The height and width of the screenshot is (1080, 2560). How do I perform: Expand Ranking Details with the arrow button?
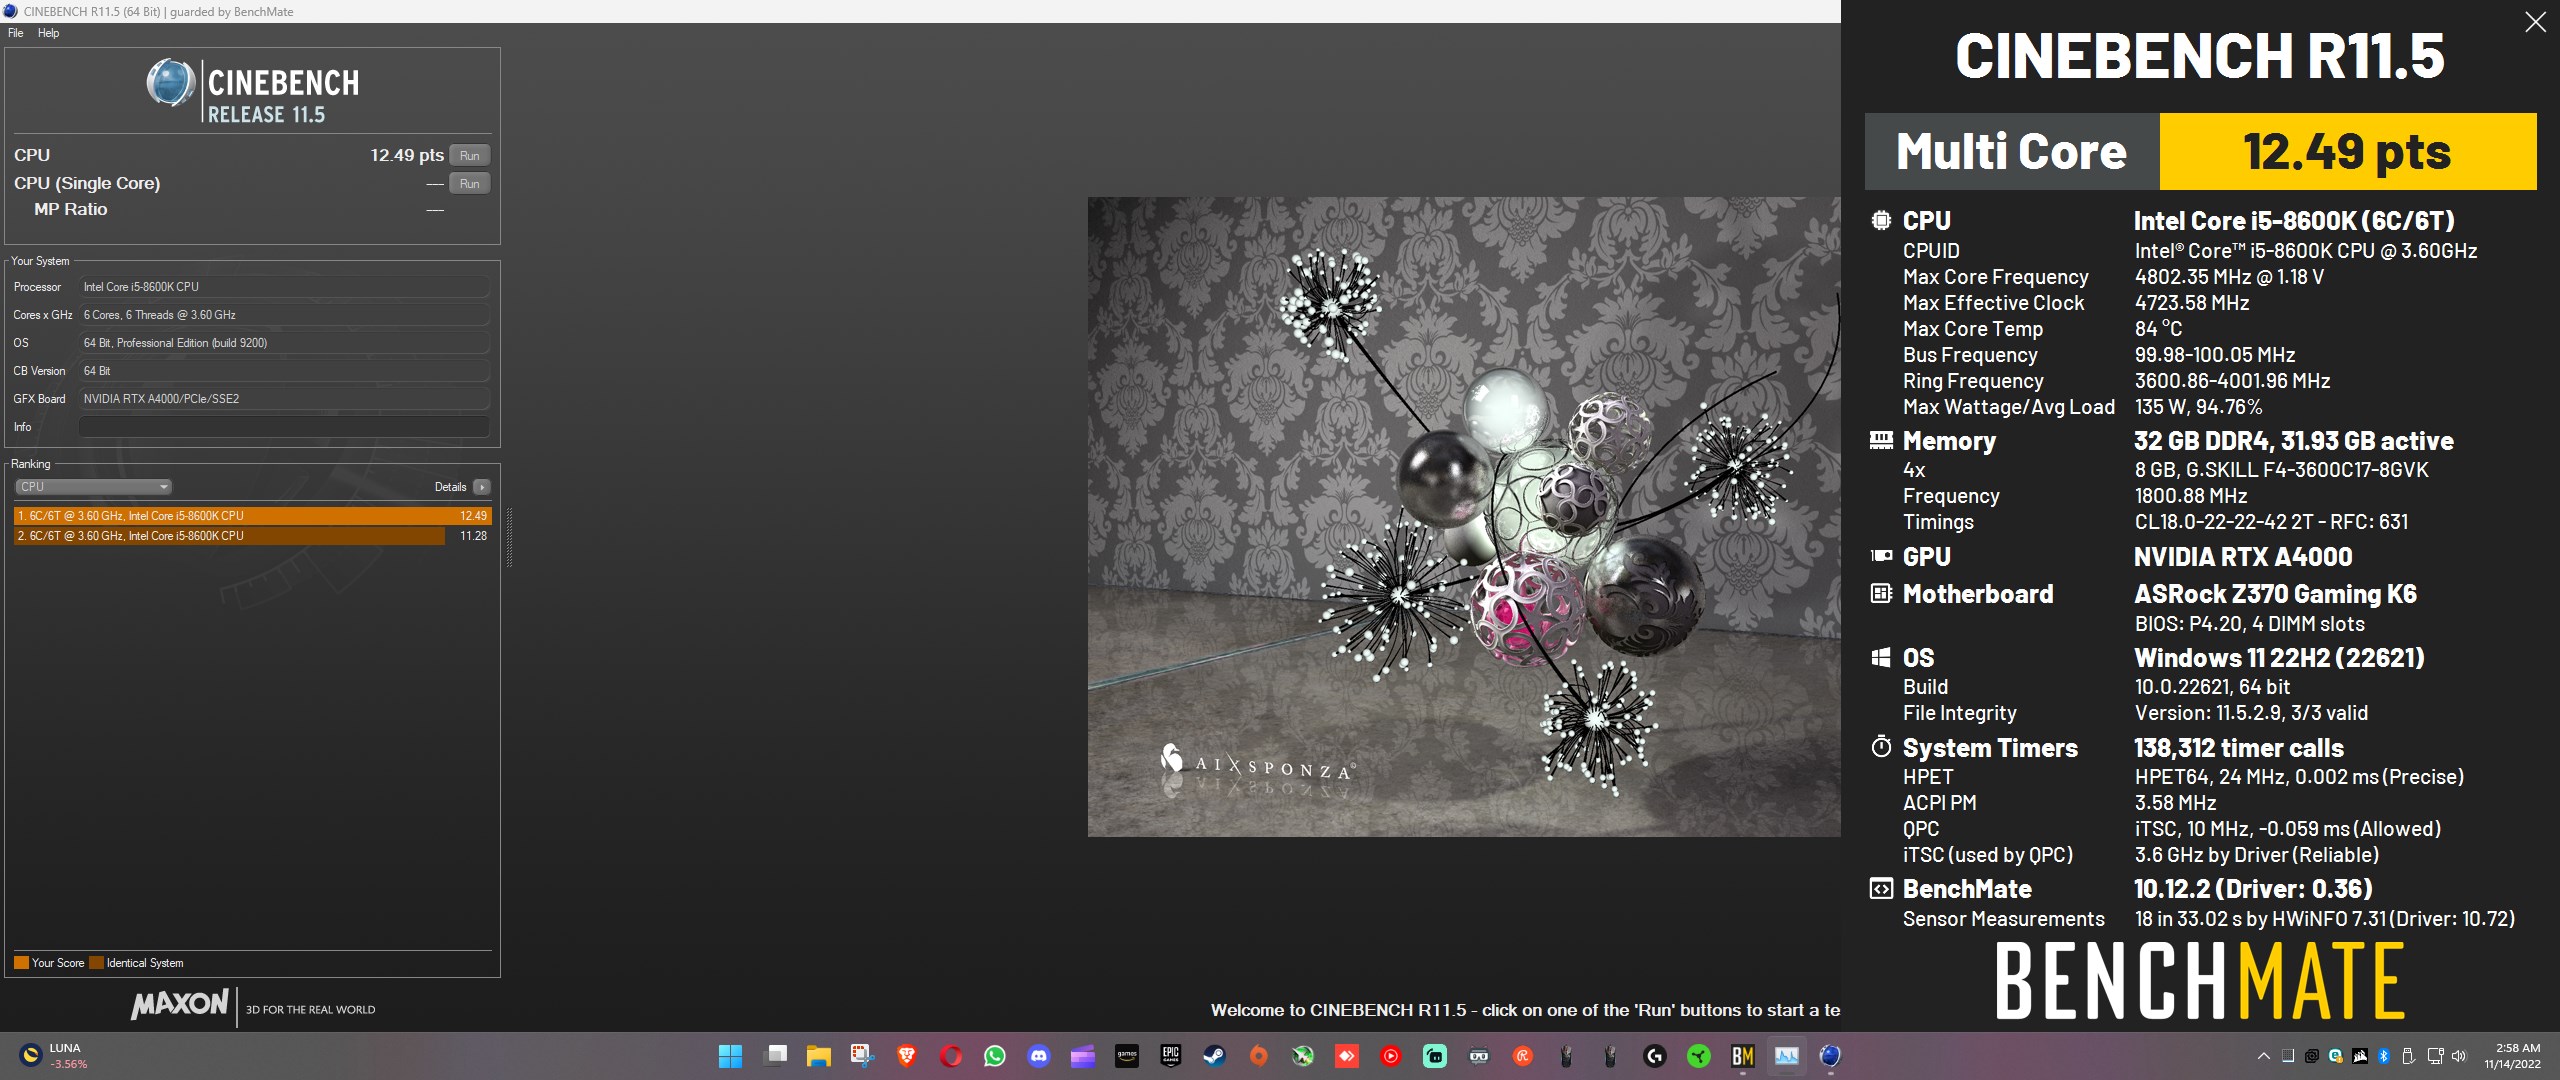[x=482, y=487]
